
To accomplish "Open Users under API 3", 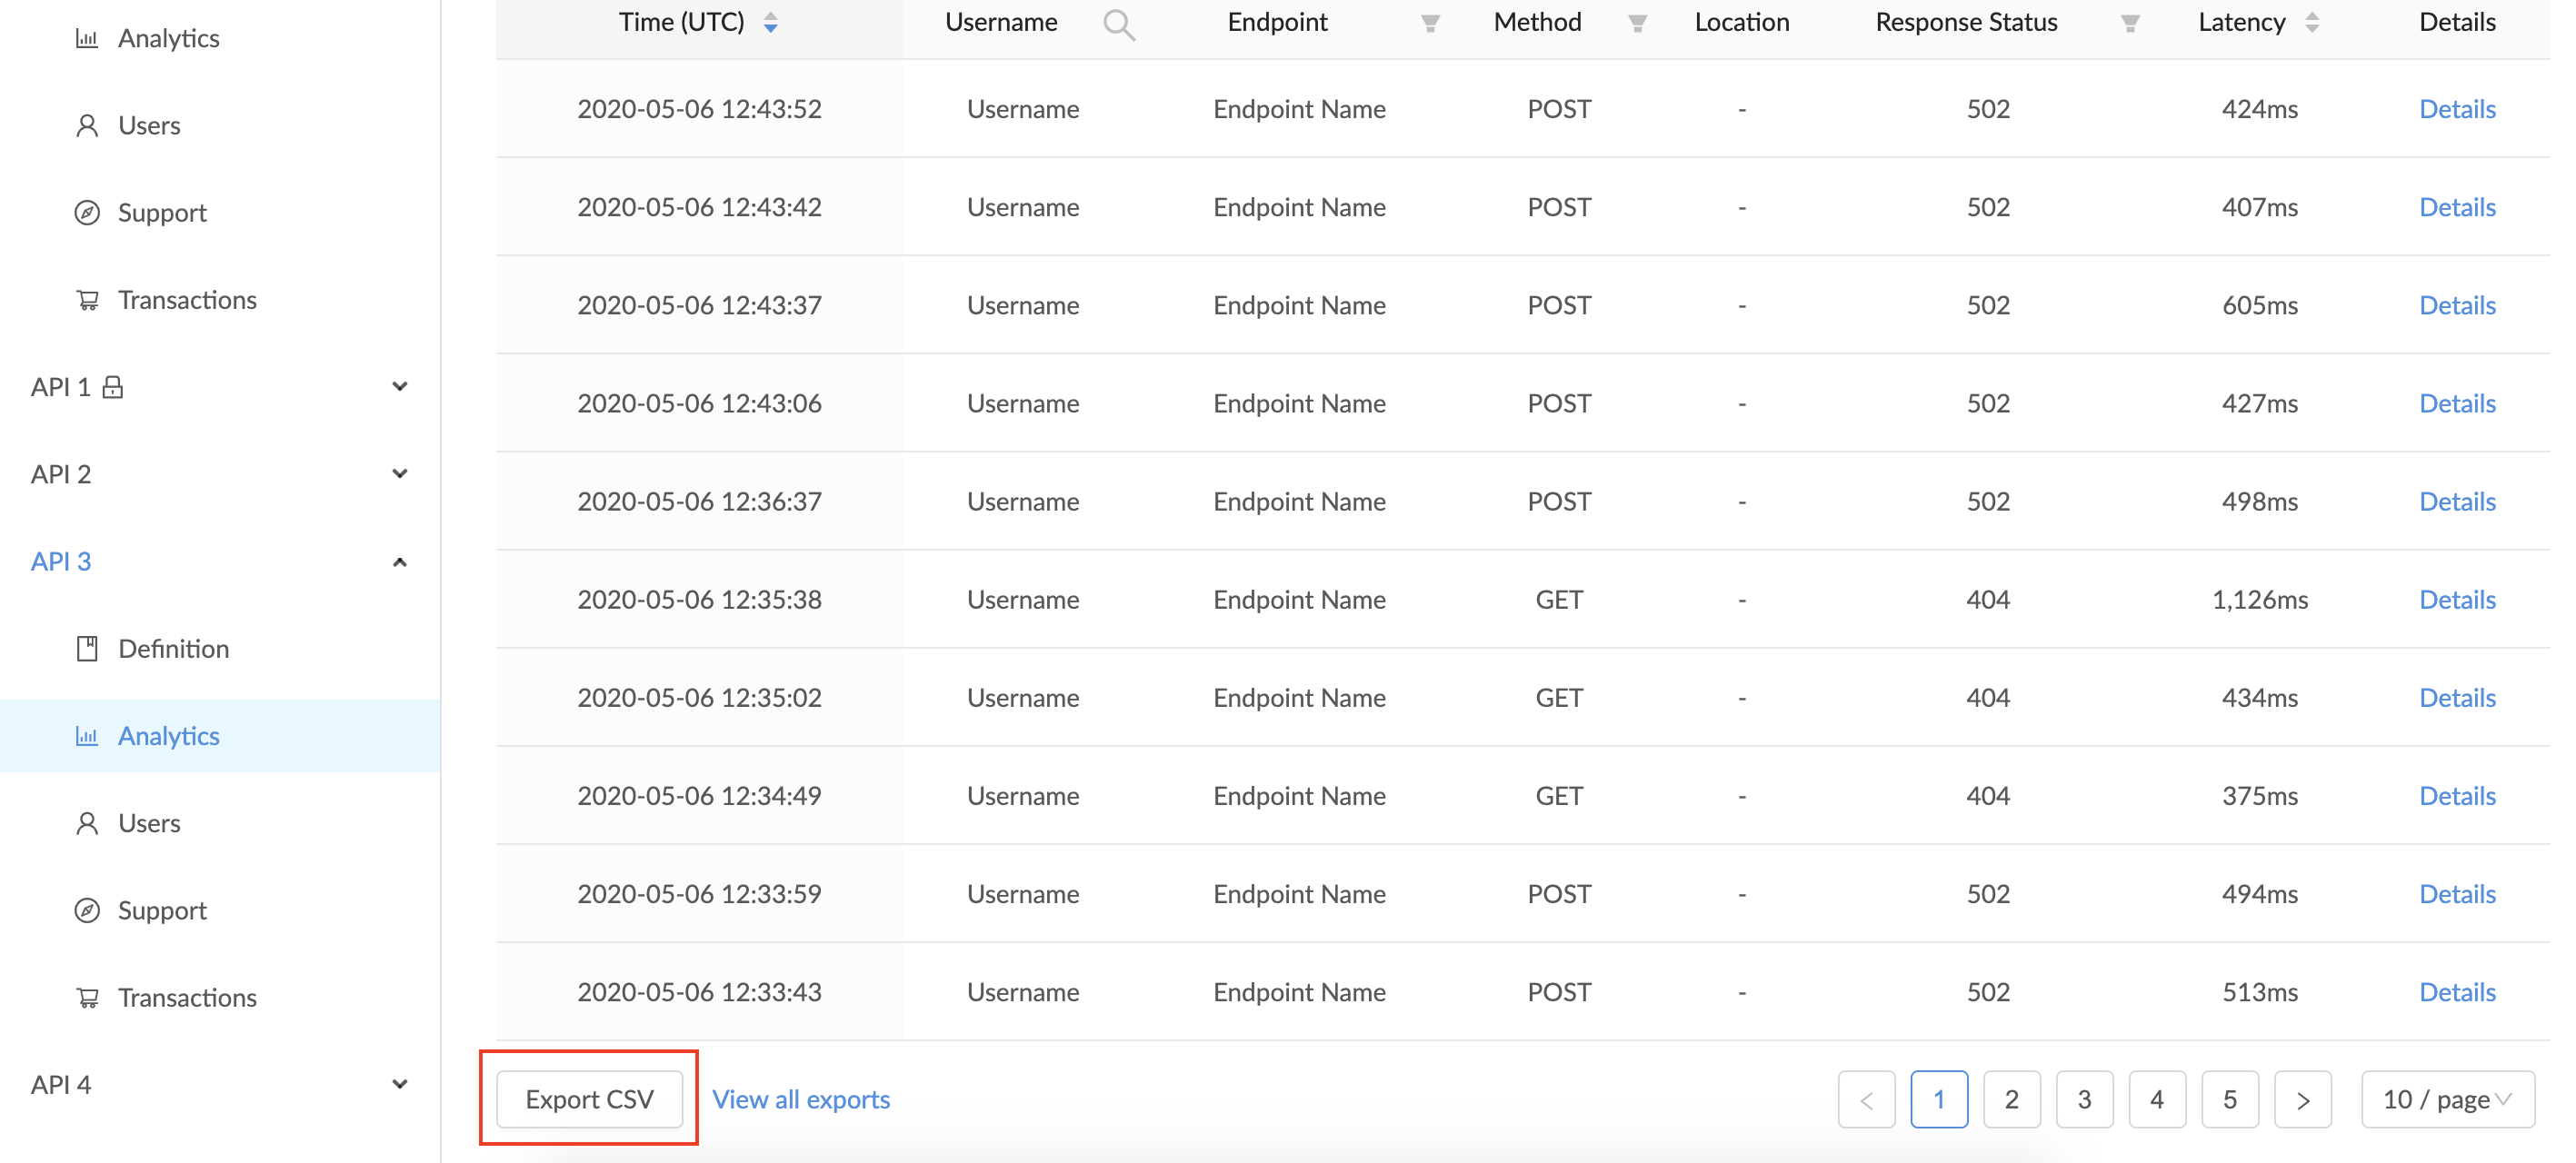I will point(149,823).
